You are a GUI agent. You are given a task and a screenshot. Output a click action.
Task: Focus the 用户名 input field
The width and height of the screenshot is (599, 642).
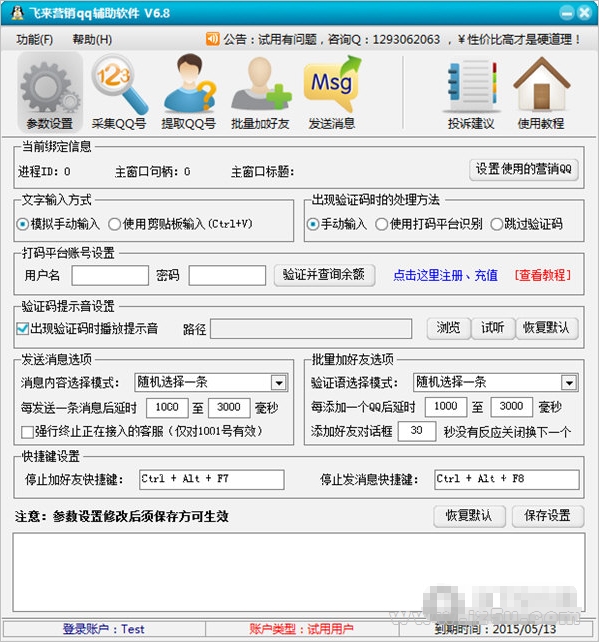[x=110, y=276]
